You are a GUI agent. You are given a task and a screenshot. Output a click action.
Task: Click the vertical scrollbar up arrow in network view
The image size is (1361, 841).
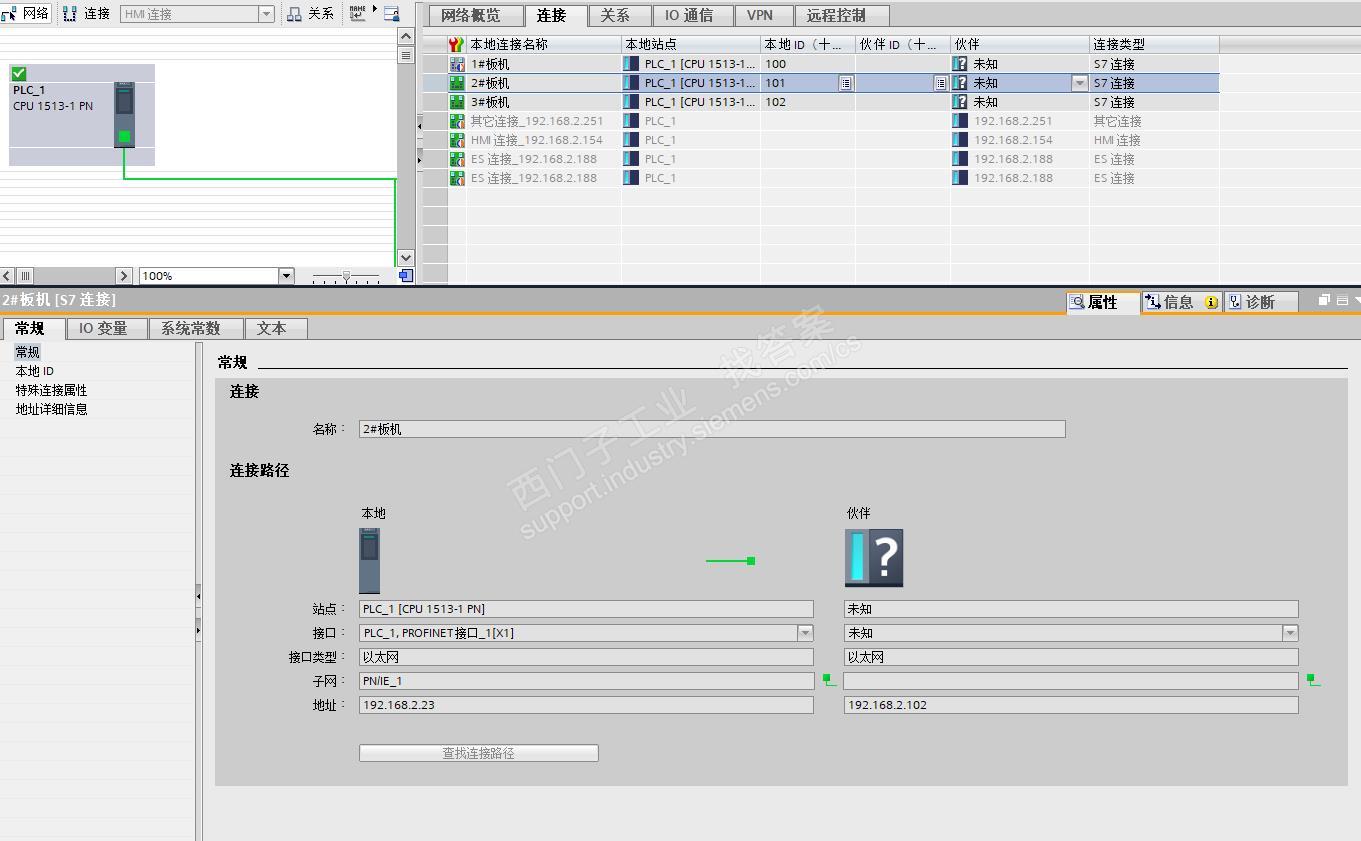pyautogui.click(x=405, y=36)
